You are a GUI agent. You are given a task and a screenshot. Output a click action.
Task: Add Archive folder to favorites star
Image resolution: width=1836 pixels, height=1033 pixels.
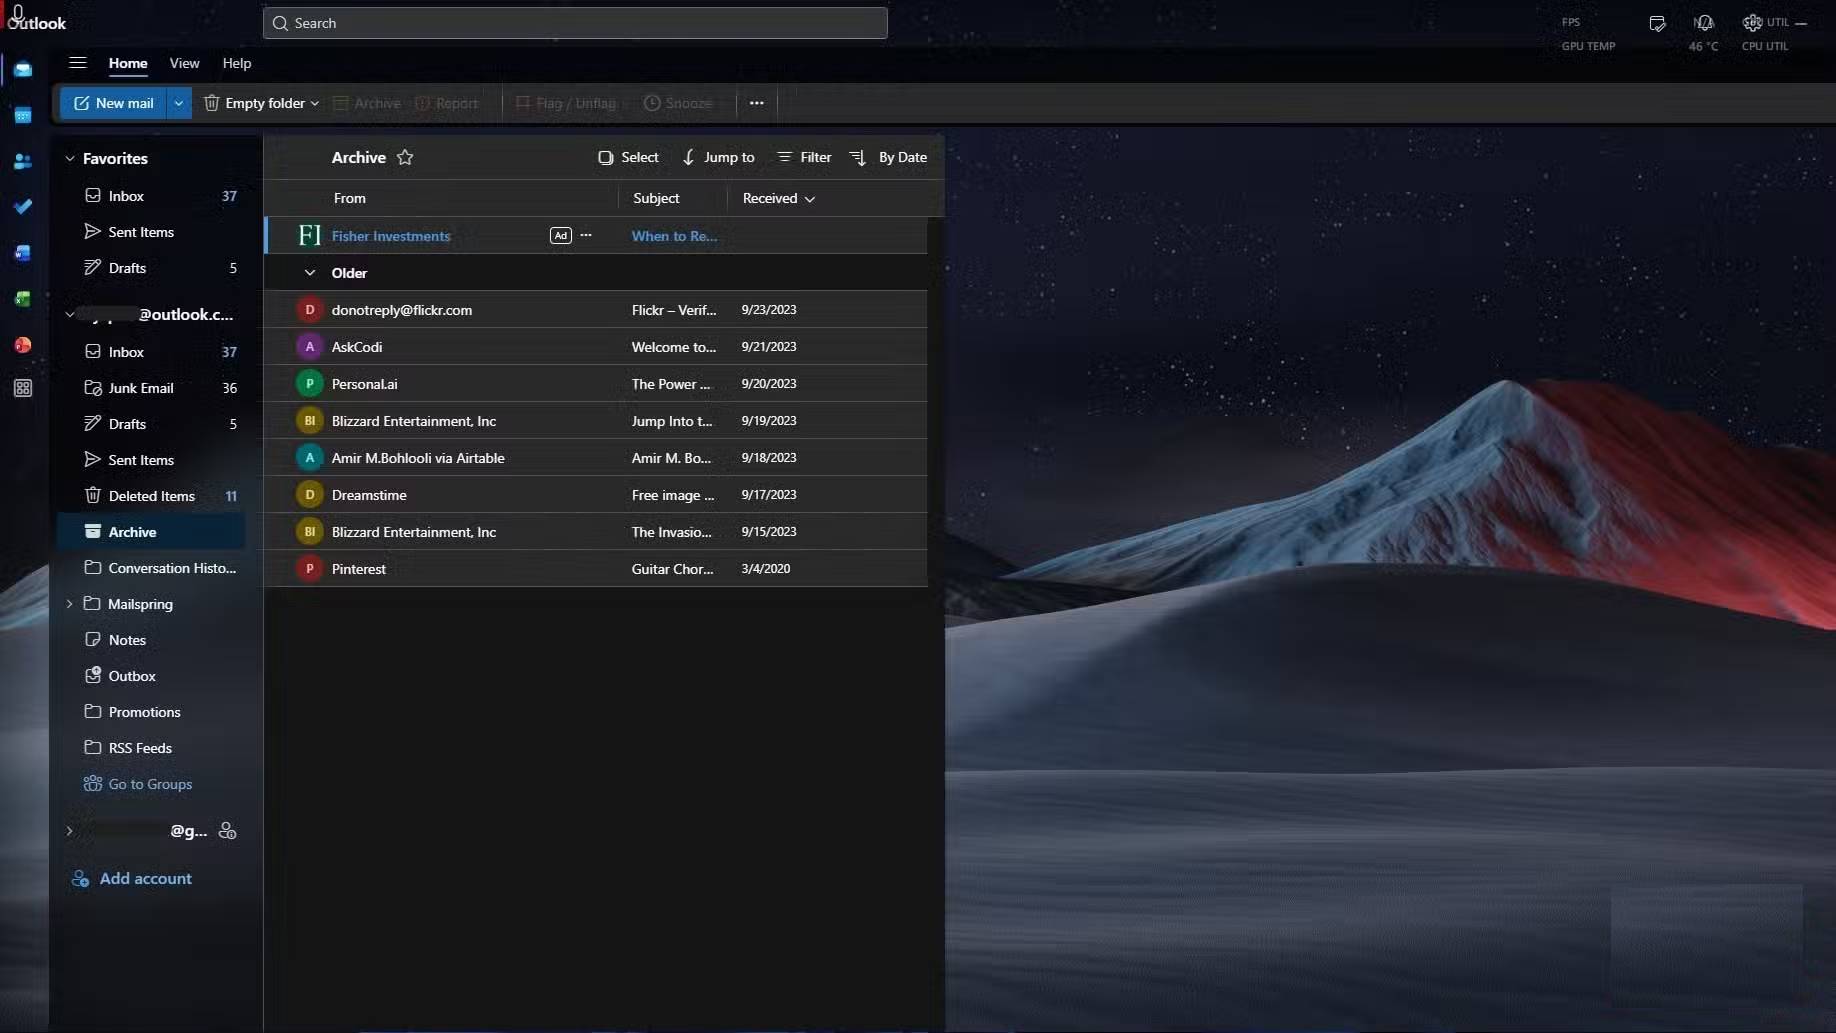pos(405,158)
